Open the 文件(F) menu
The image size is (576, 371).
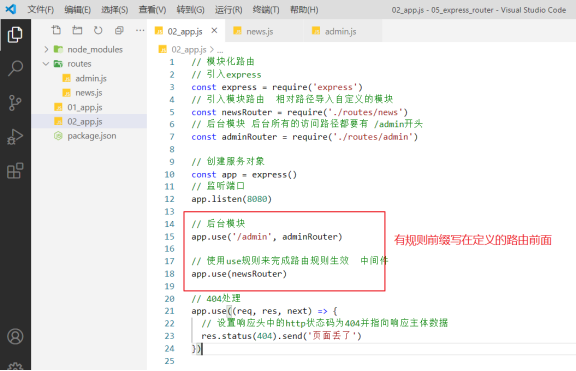[40, 10]
